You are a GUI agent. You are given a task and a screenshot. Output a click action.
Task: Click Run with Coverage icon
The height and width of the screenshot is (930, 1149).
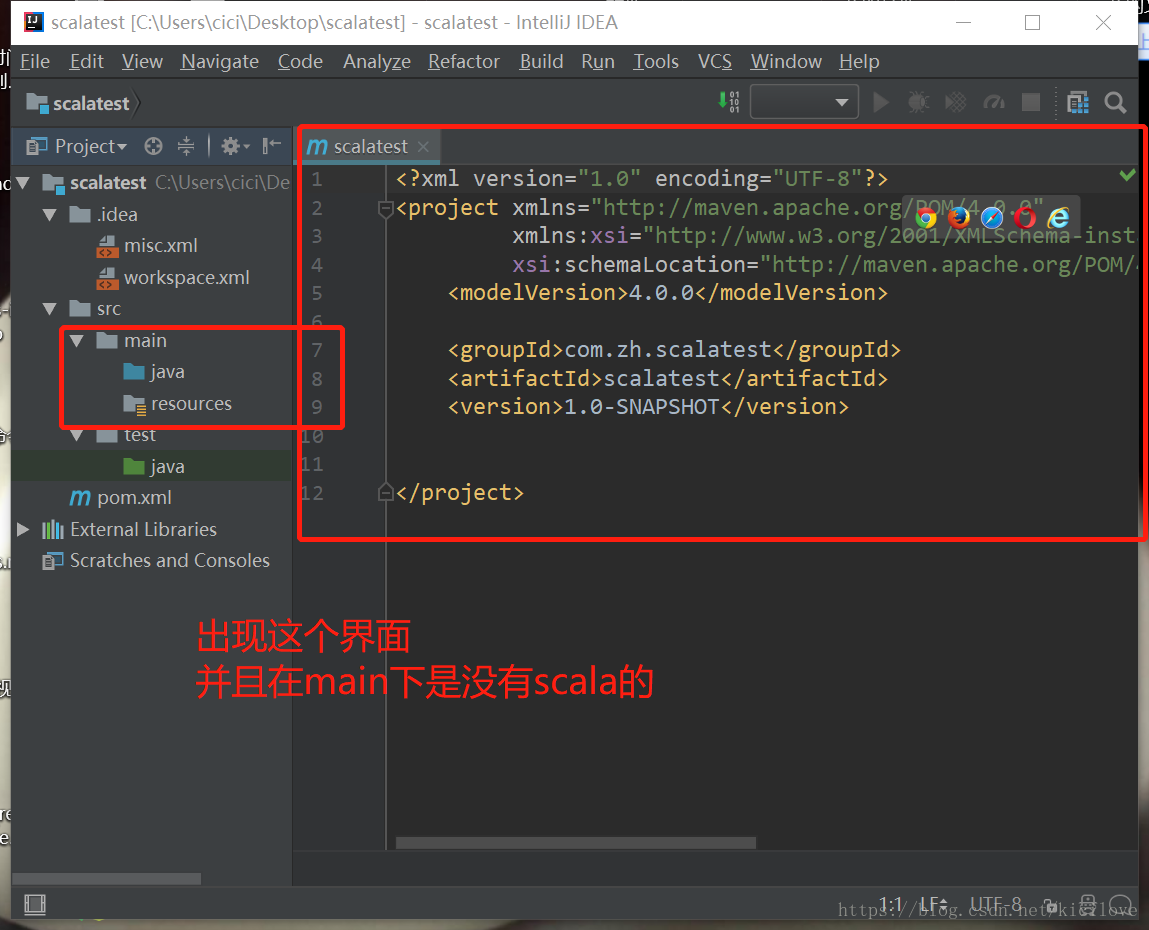(956, 102)
